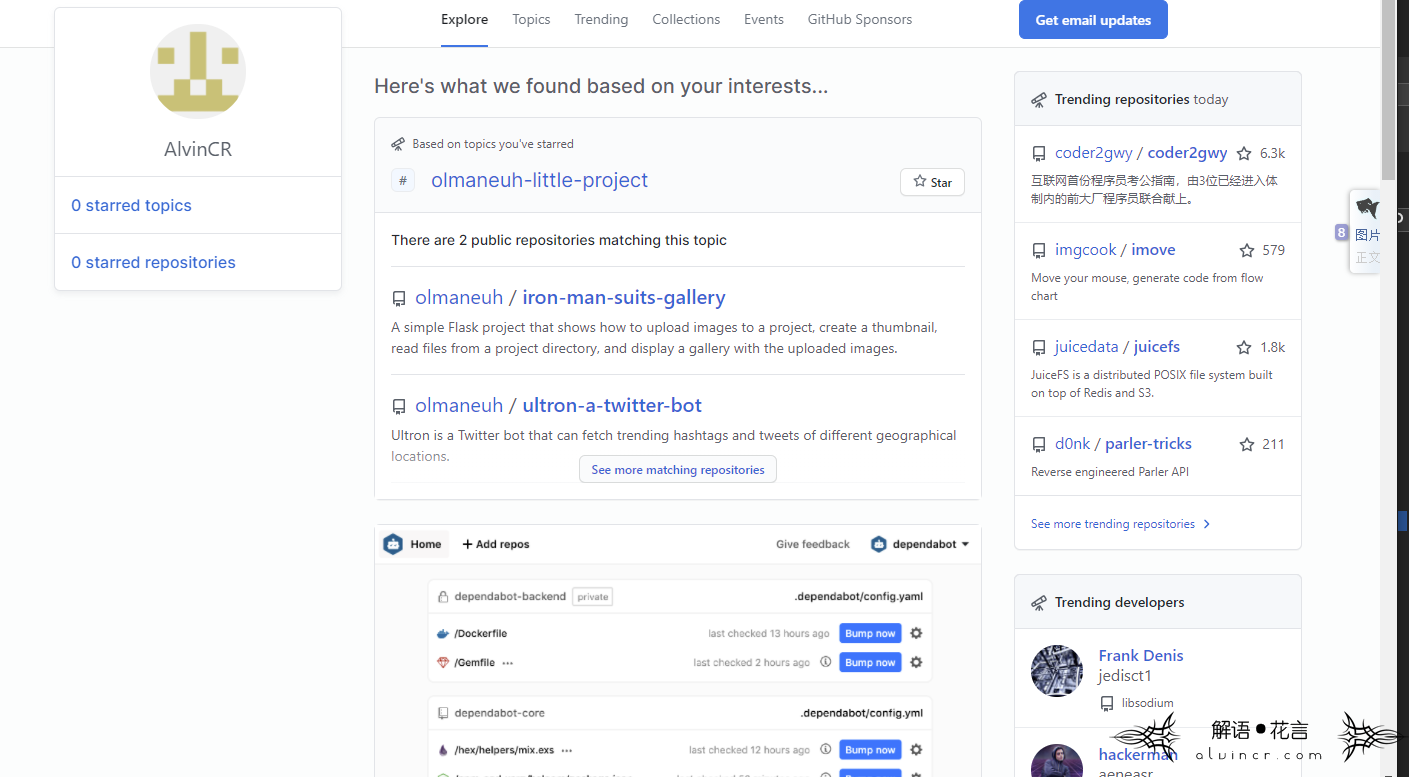1409x777 pixels.
Task: Open the Trending tab
Action: coord(601,19)
